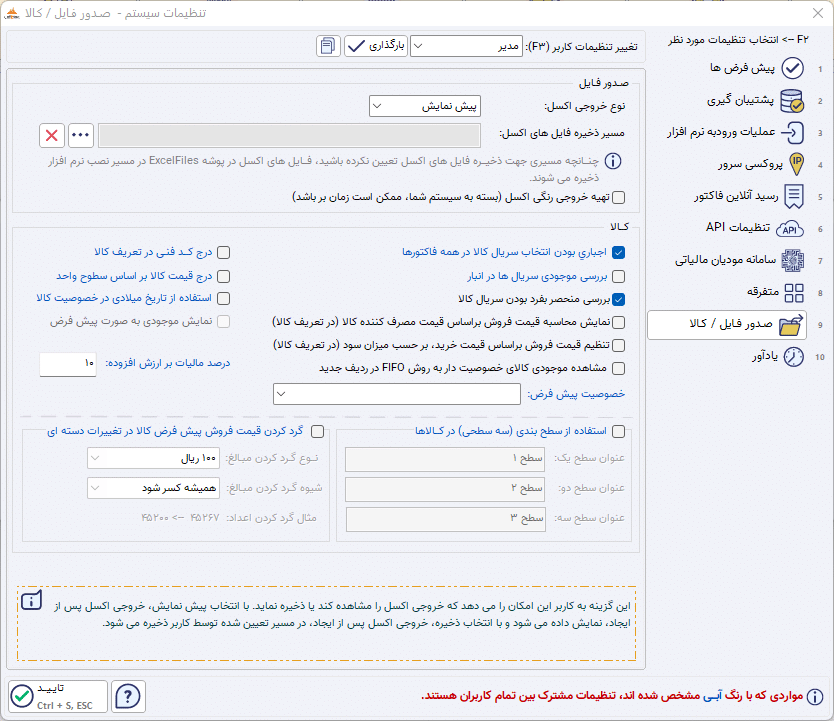
Task: Uncheck اجباری بودن انتخاب سریال کالا
Action: 618,253
